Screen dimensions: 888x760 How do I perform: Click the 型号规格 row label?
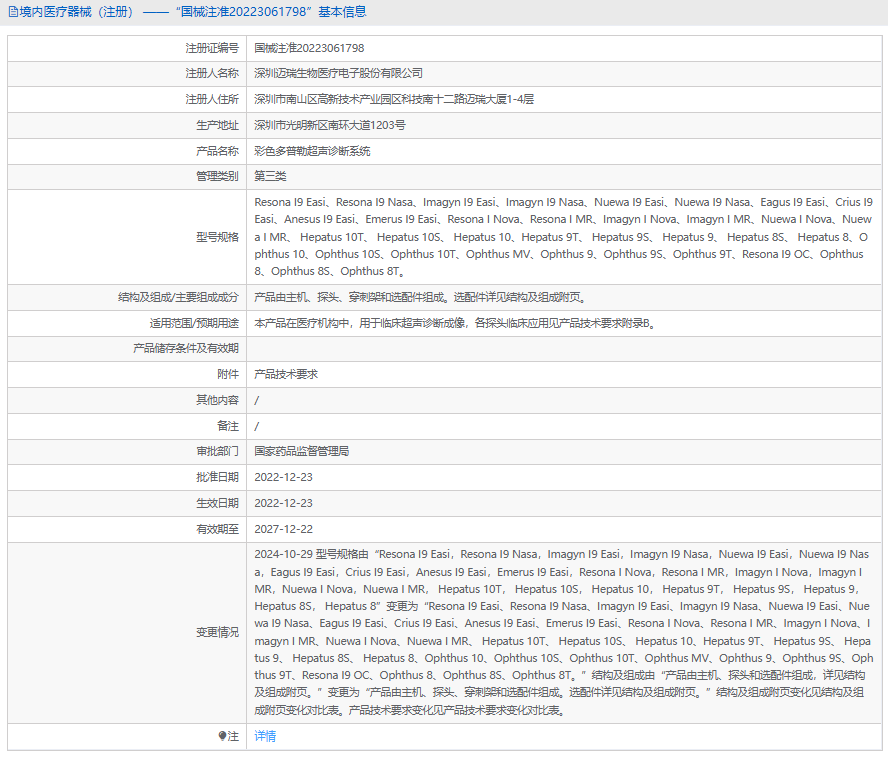pos(217,237)
